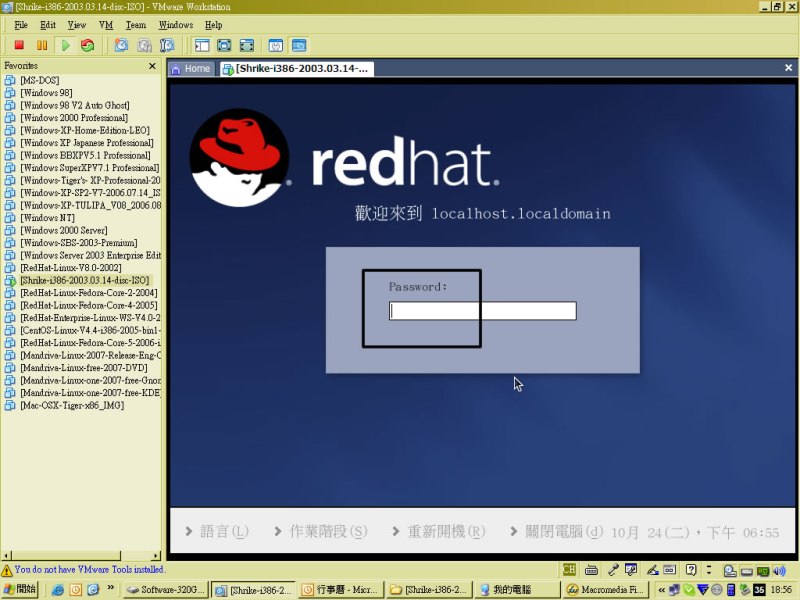Select [Windows SuperXPV7.1 Professional] favorite

89,168
